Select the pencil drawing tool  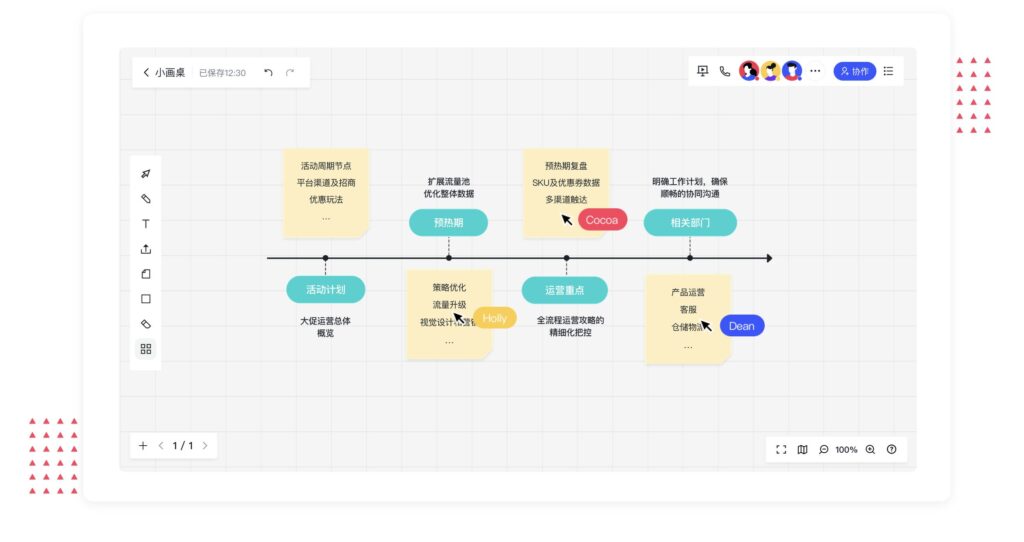pyautogui.click(x=146, y=199)
